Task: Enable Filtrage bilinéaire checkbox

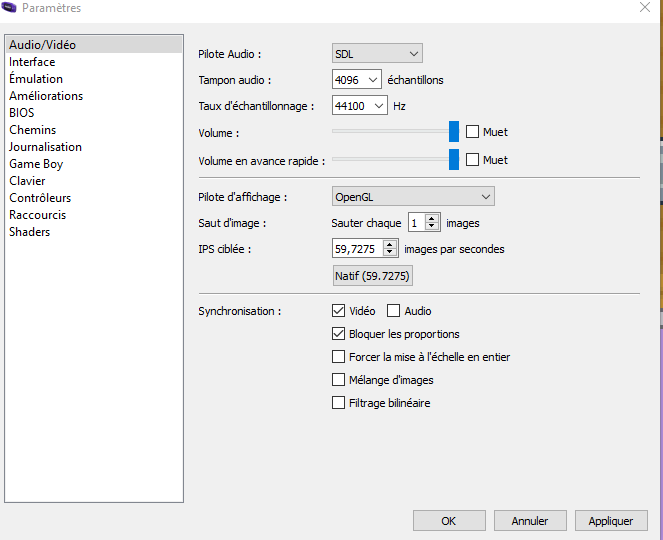Action: [x=338, y=403]
